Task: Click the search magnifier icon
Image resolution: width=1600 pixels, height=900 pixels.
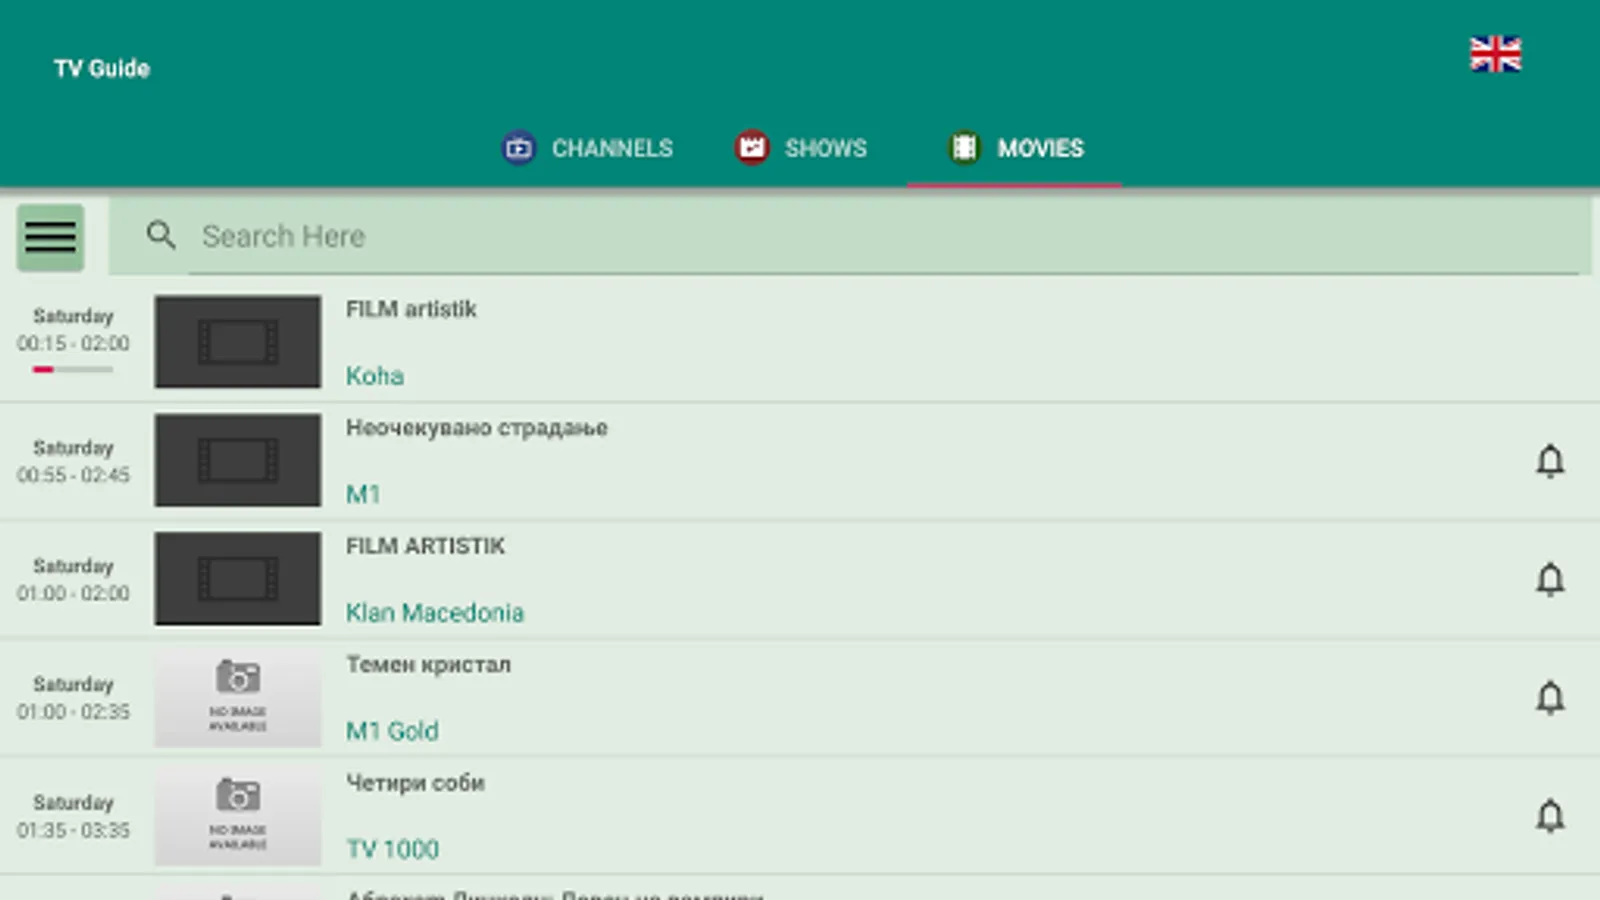Action: click(161, 236)
